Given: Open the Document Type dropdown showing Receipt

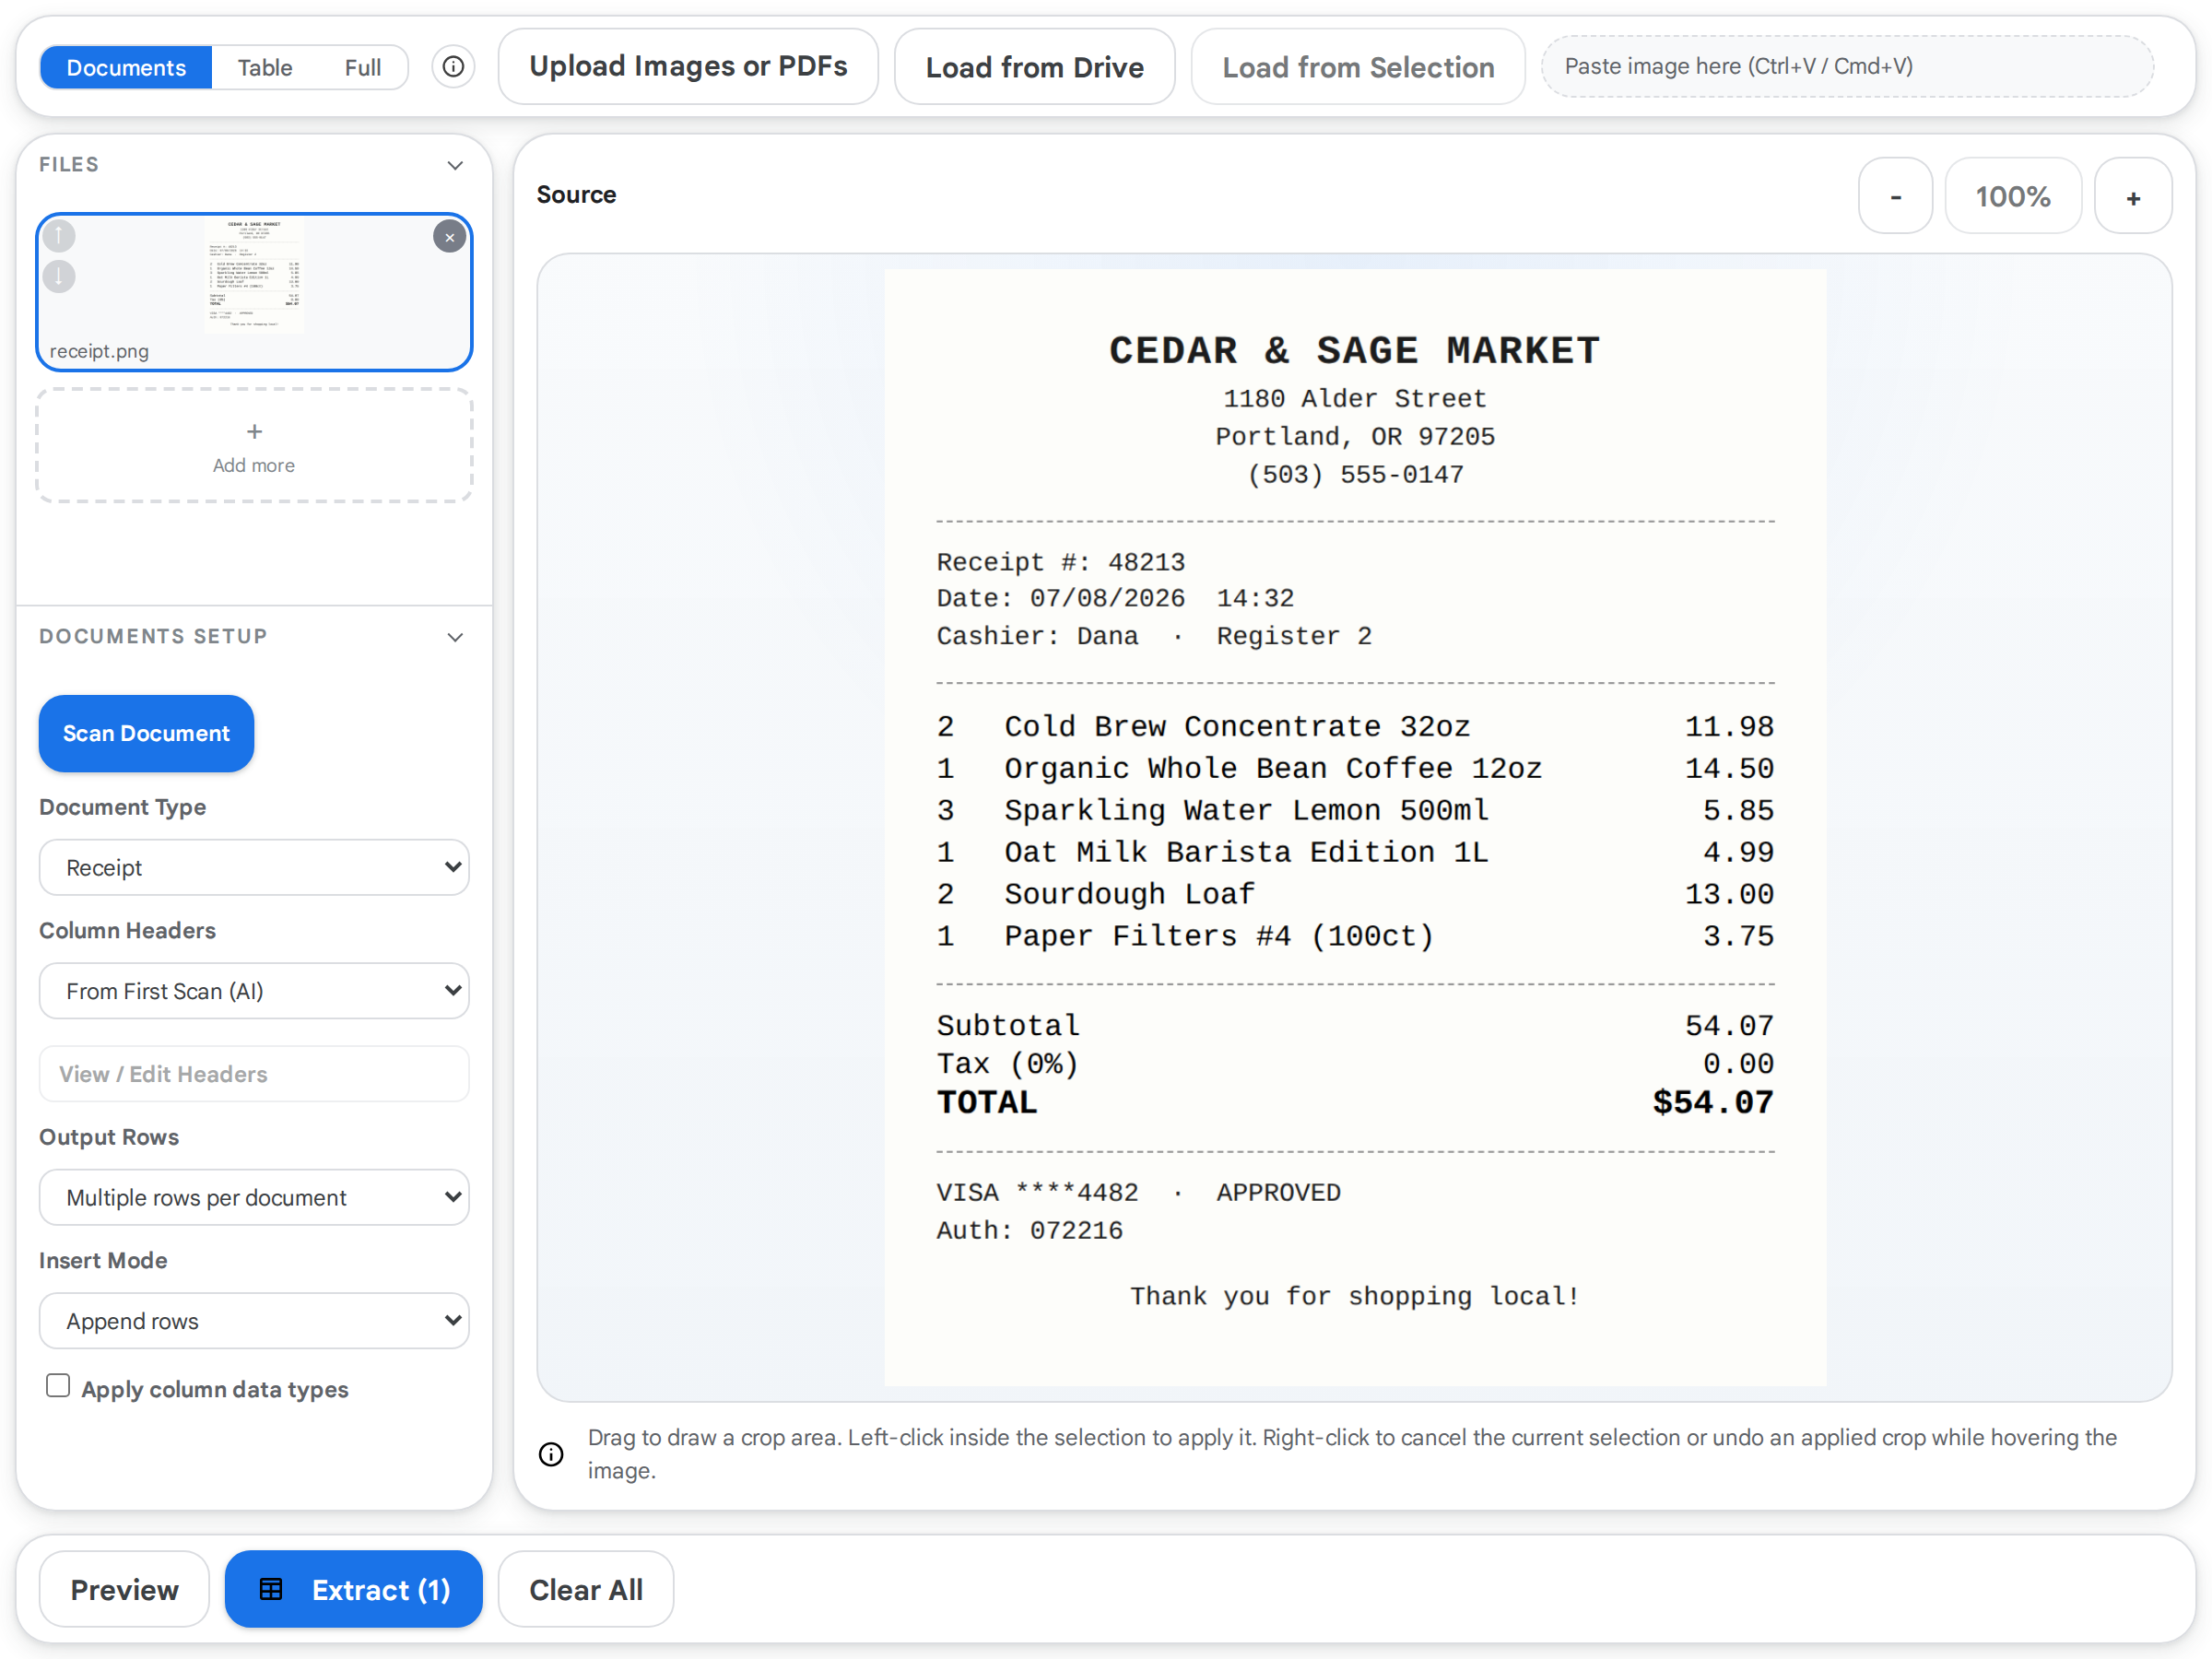Looking at the screenshot, I should (254, 867).
